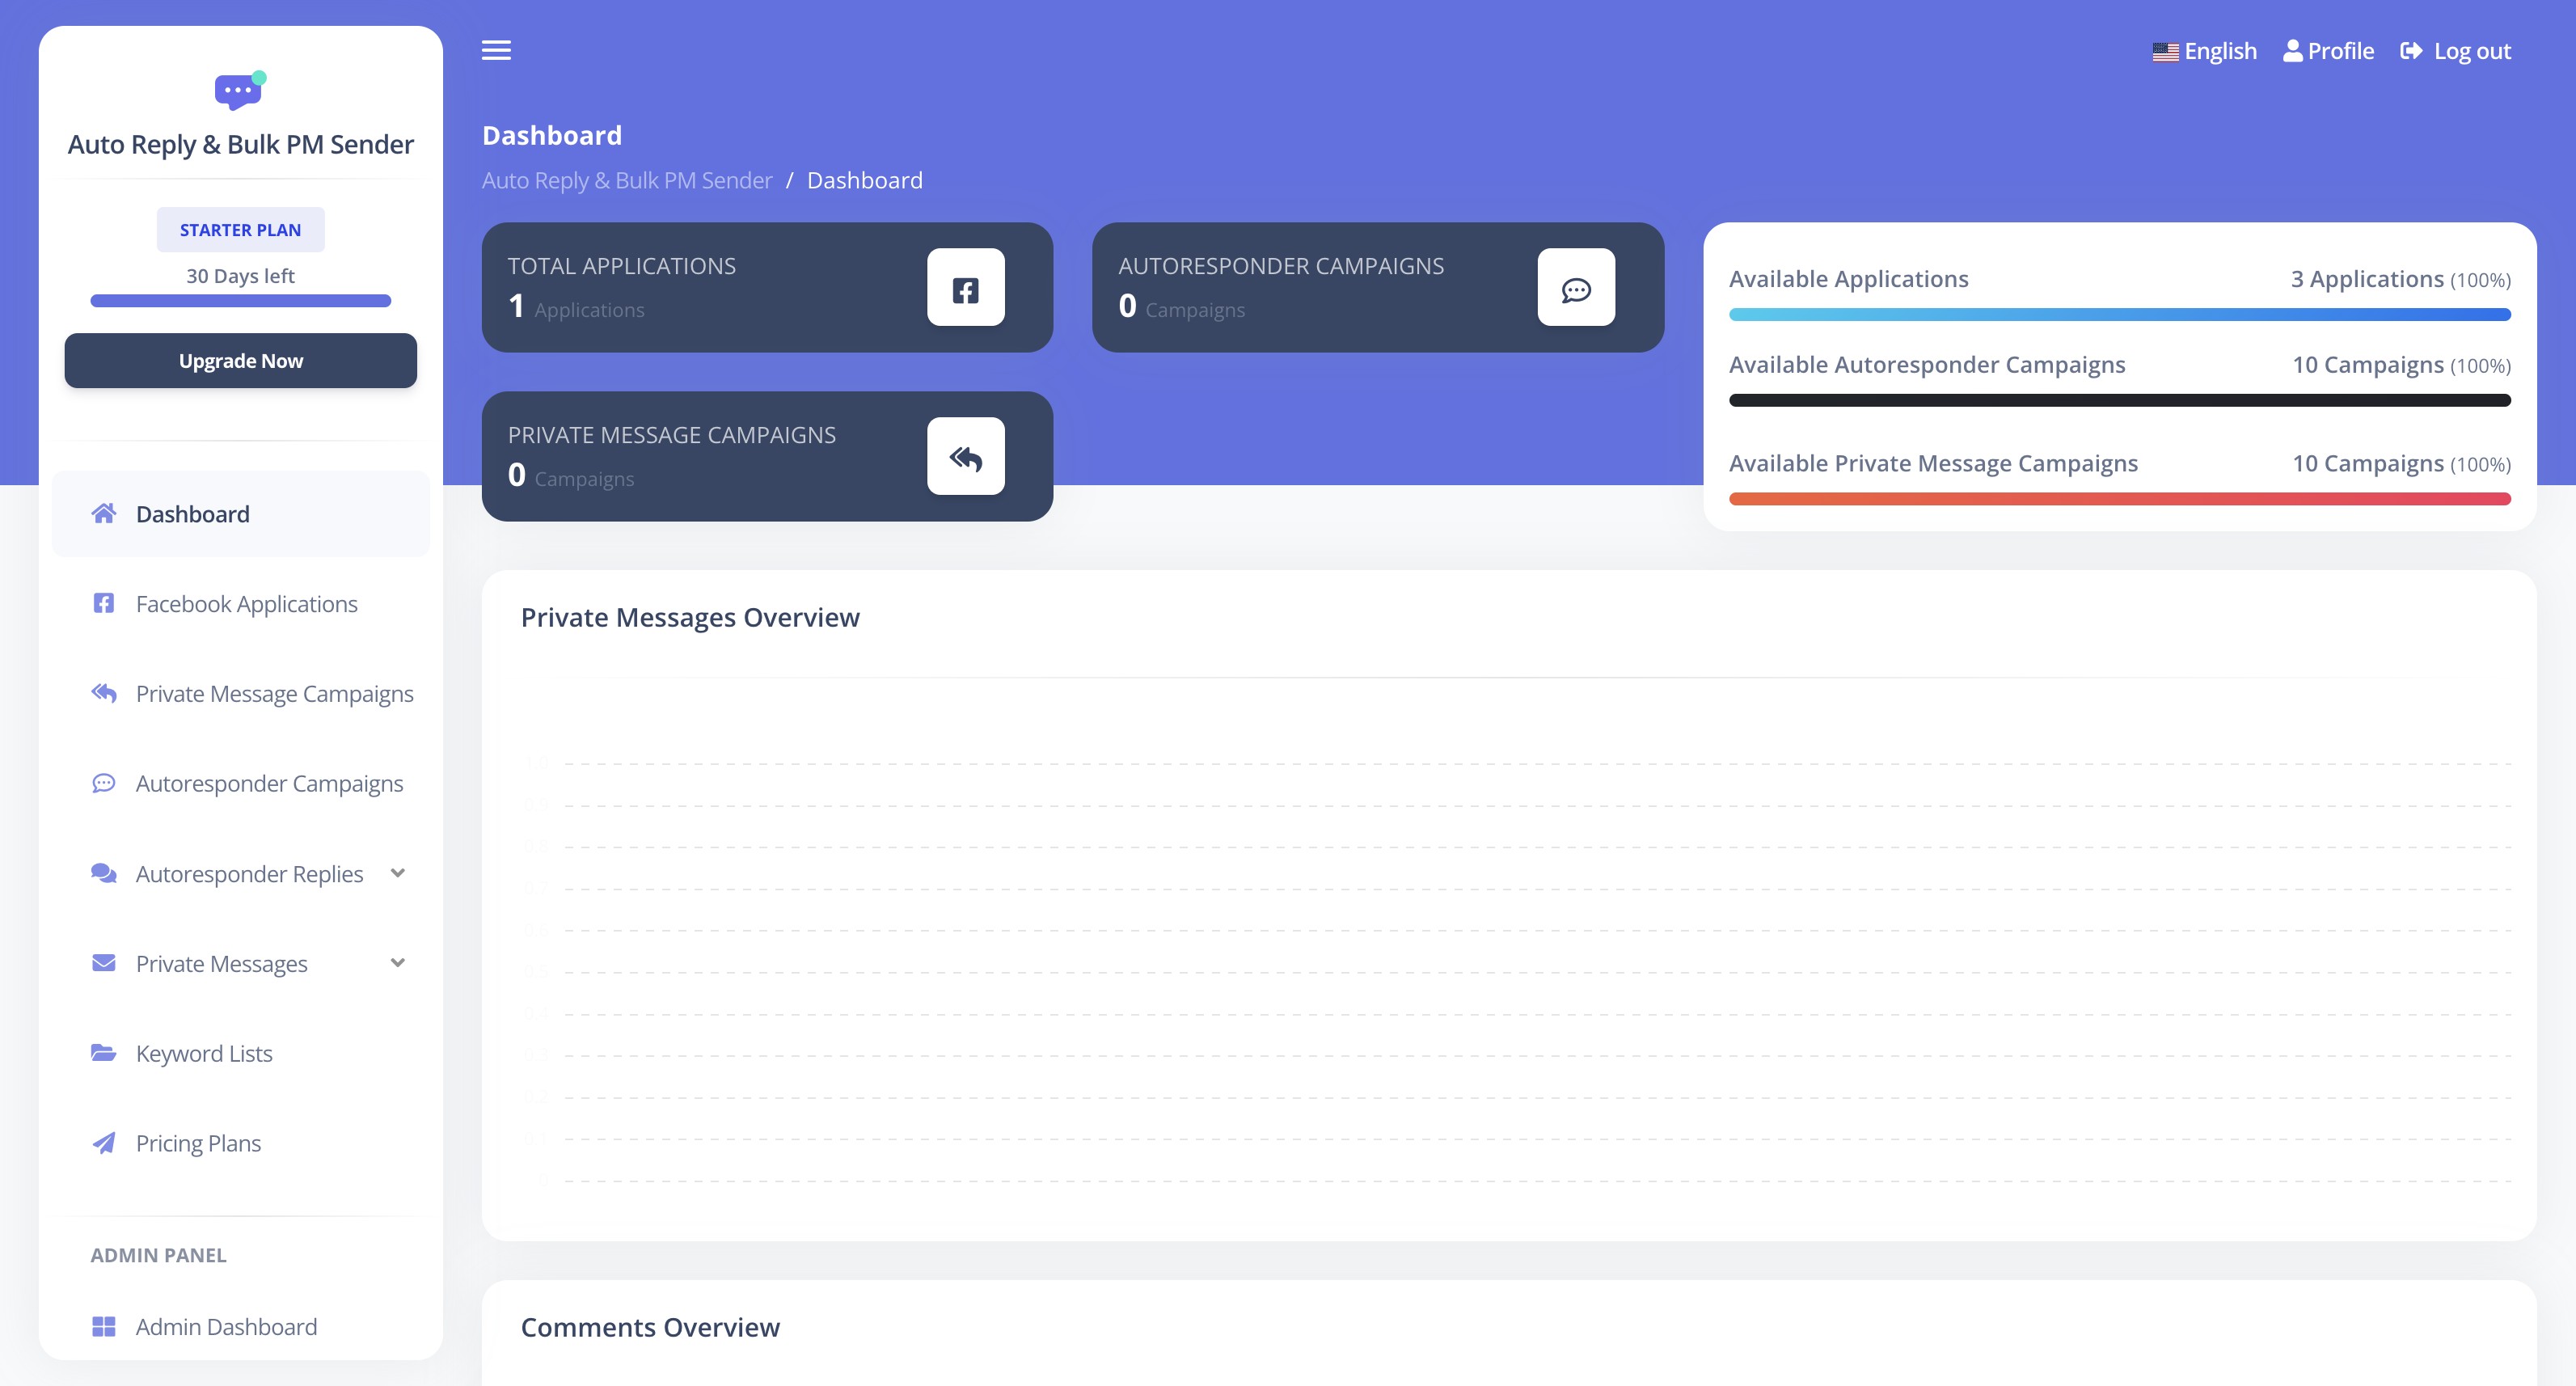Open Facebook Applications menu item
The height and width of the screenshot is (1386, 2576).
pos(246,604)
